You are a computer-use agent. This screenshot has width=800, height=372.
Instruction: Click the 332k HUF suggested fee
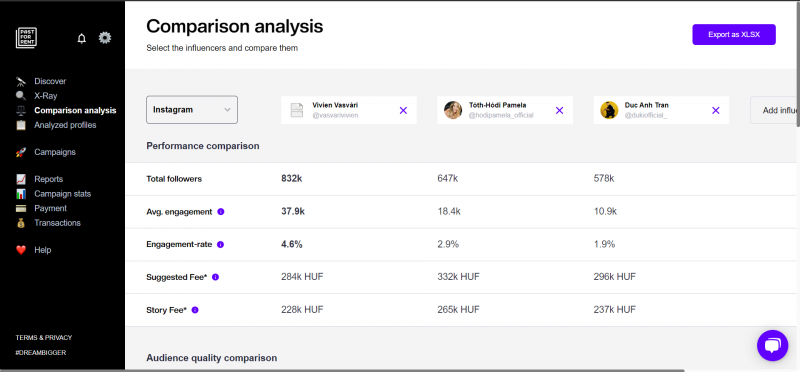pos(458,277)
